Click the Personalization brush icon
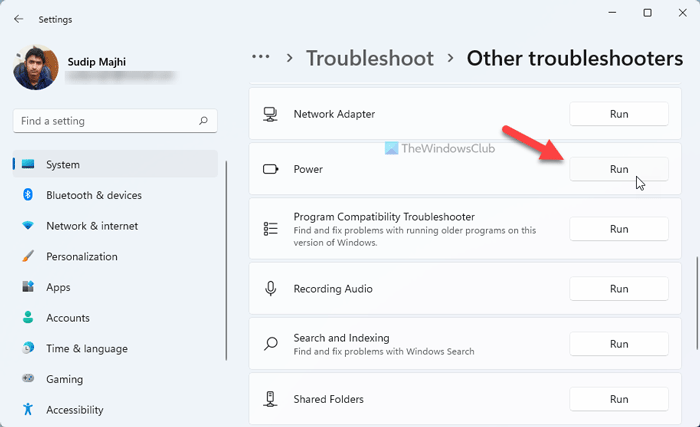The height and width of the screenshot is (427, 700). [x=27, y=257]
